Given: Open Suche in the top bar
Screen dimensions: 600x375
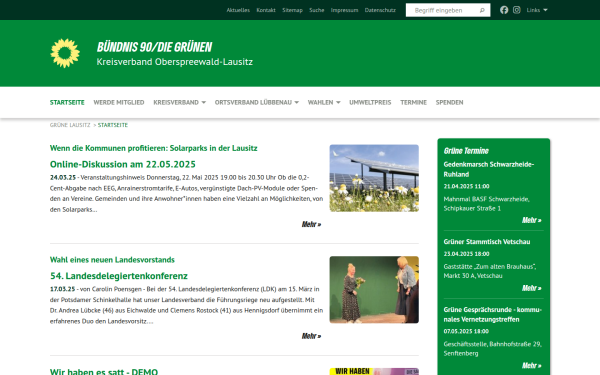Looking at the screenshot, I should pyautogui.click(x=316, y=10).
